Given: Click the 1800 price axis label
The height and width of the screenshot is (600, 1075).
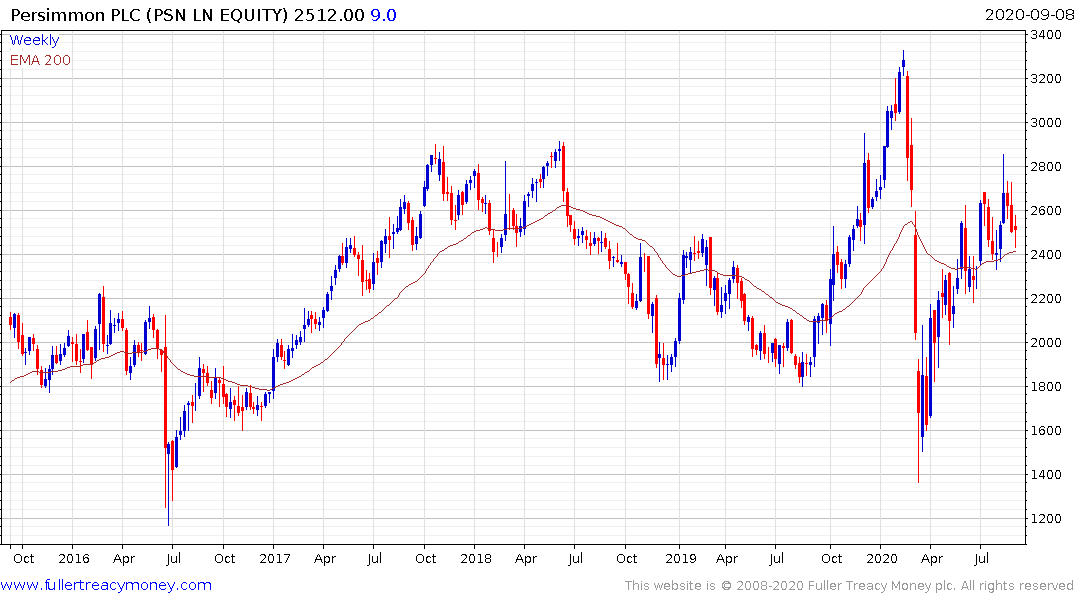Looking at the screenshot, I should pos(1046,387).
